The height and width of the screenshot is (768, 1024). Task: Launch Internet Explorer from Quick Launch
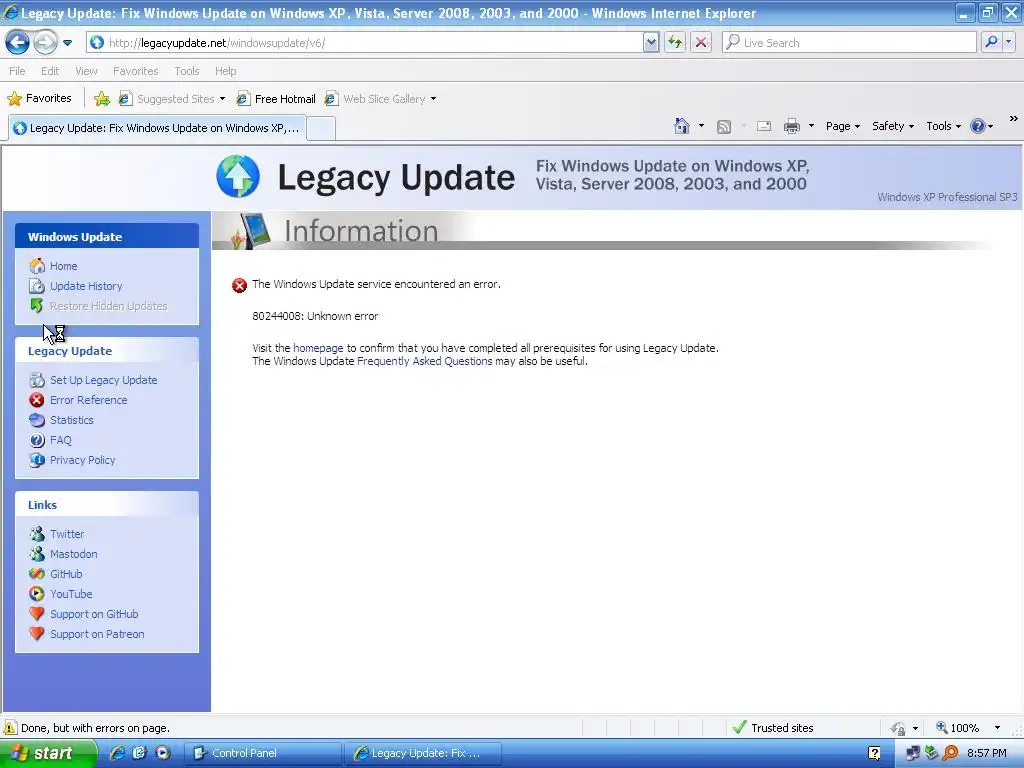click(117, 753)
